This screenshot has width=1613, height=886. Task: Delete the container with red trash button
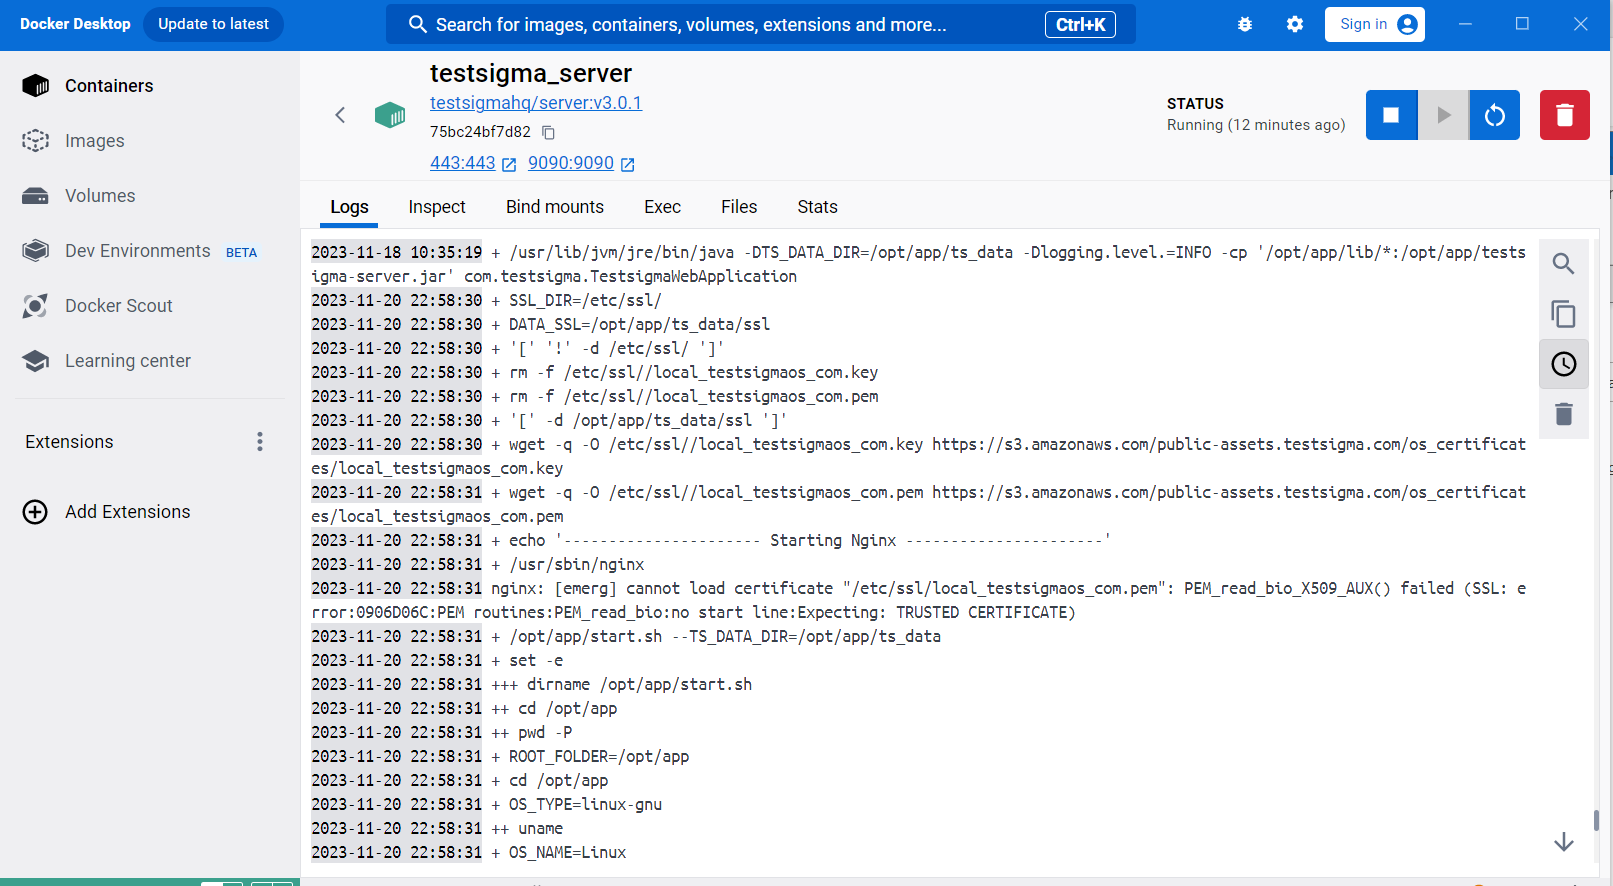click(x=1565, y=115)
